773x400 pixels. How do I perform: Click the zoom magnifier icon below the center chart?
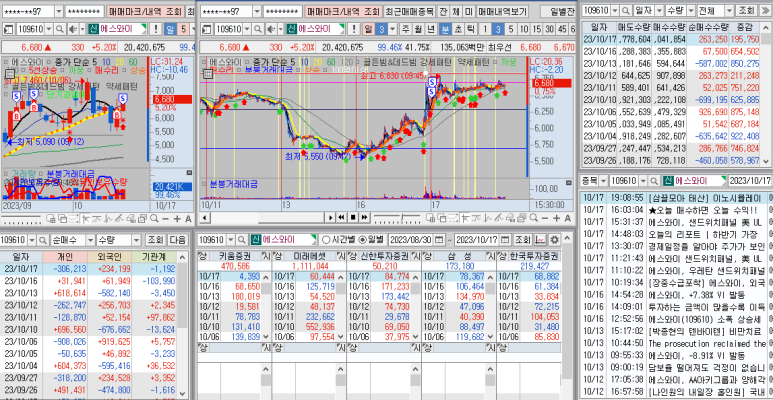pos(534,218)
